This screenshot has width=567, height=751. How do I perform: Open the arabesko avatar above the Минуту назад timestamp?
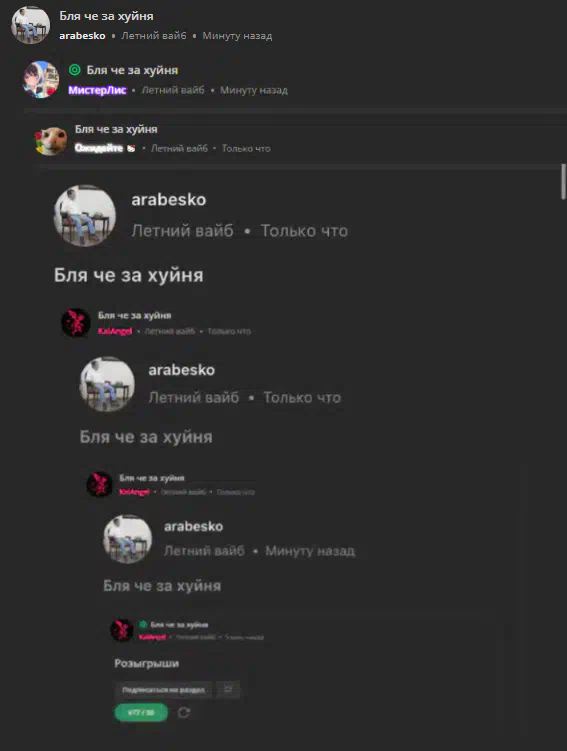coord(127,539)
